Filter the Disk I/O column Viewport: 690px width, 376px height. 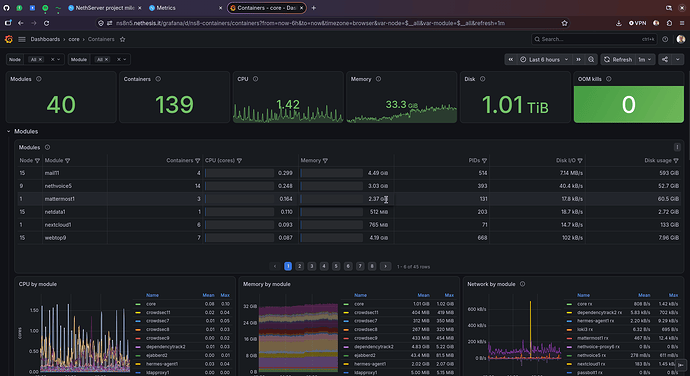click(580, 161)
